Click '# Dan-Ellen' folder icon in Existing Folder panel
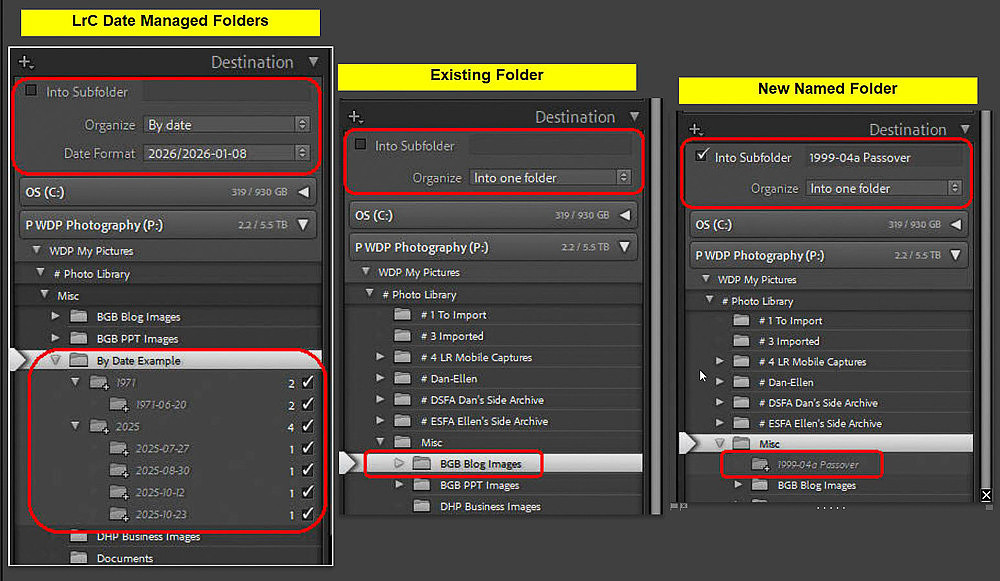 402,378
